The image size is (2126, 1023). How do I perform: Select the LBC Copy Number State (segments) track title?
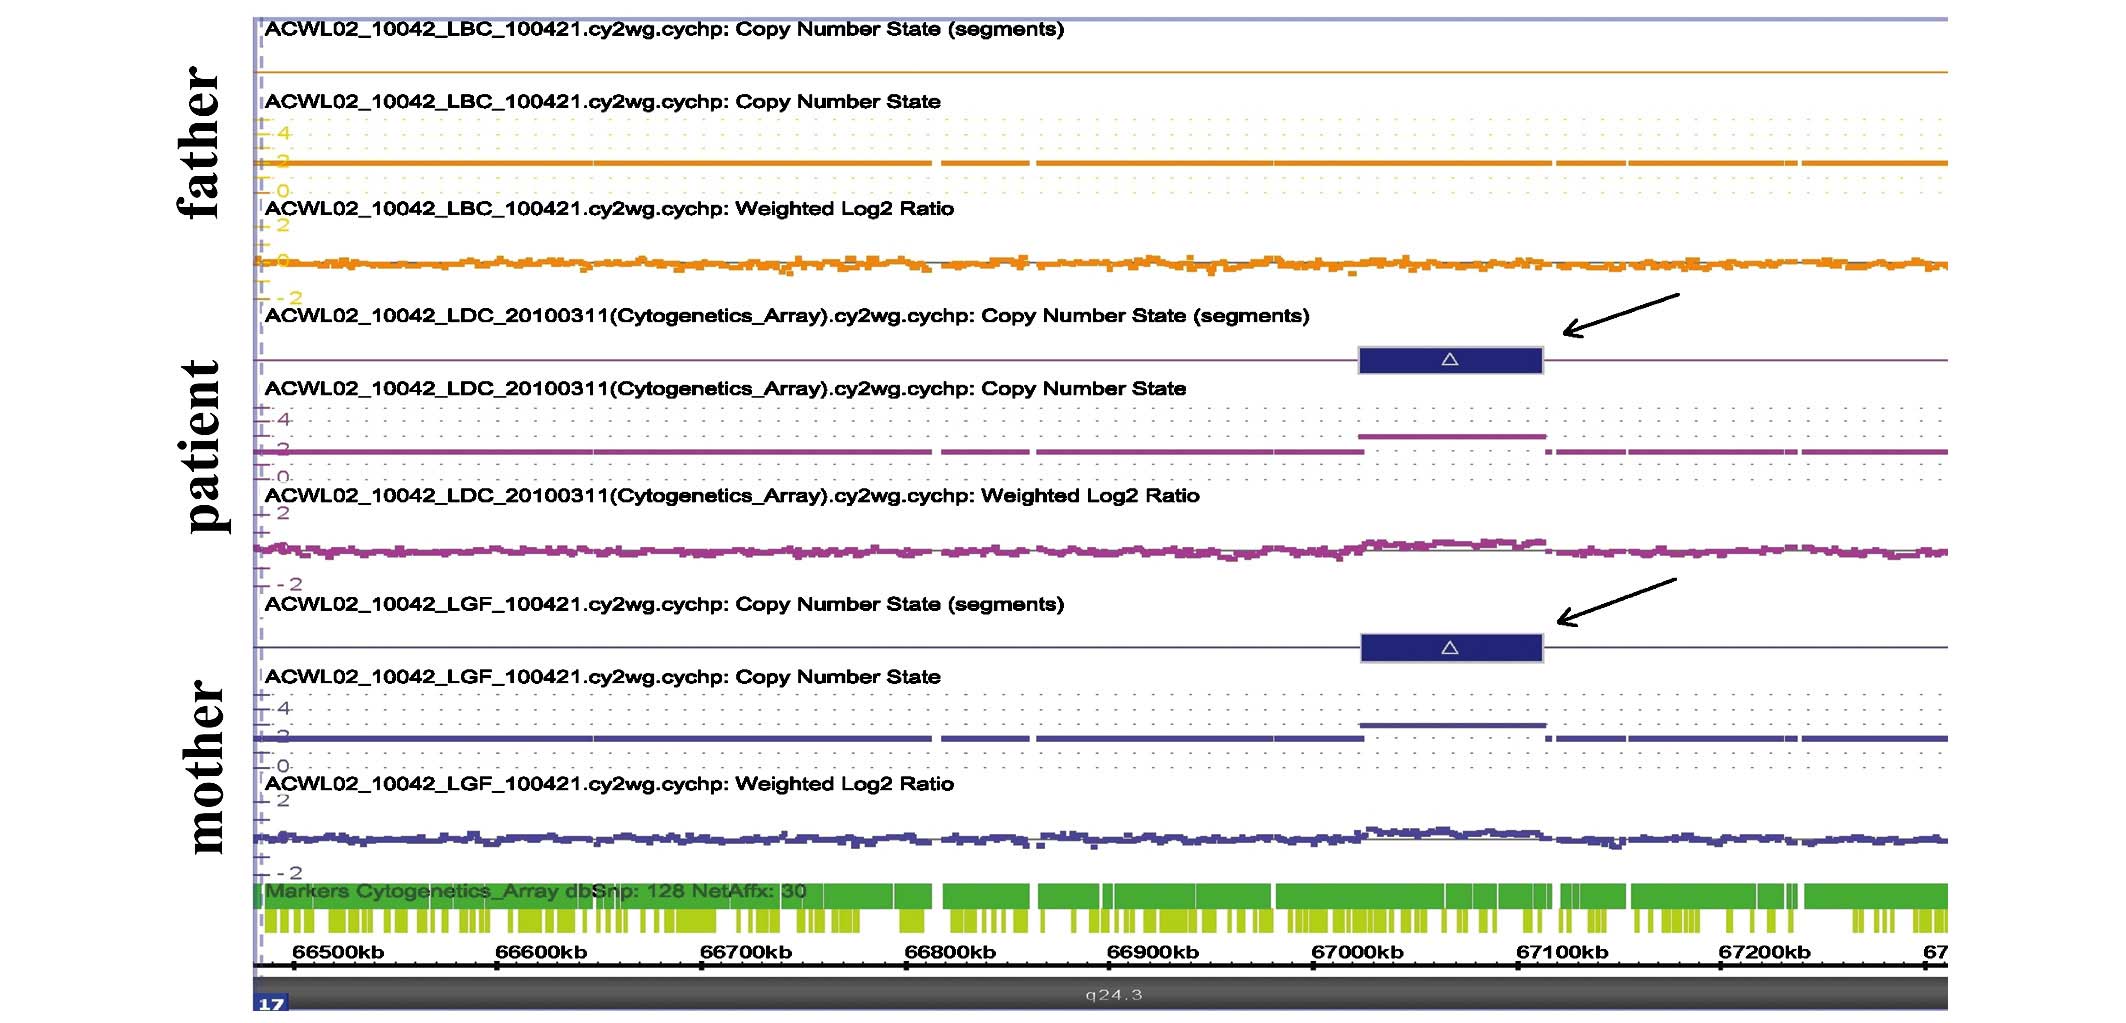[x=664, y=29]
